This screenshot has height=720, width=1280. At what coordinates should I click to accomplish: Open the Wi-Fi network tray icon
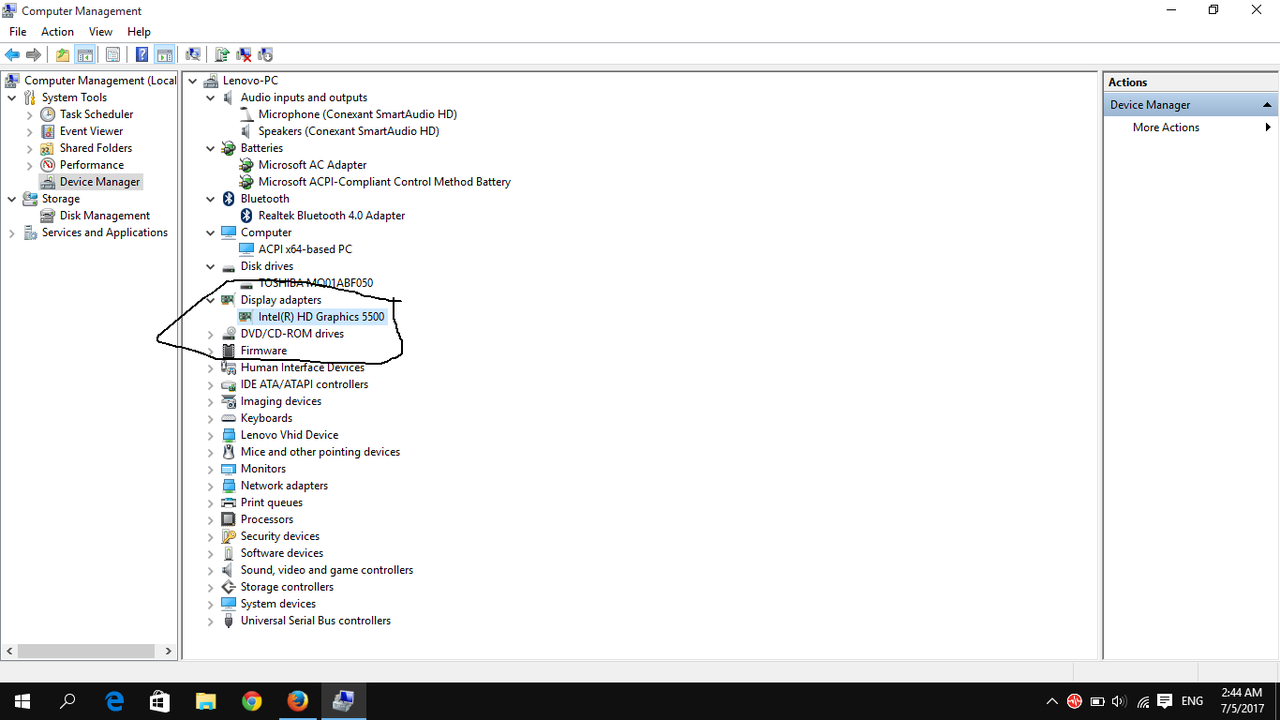click(x=1142, y=702)
